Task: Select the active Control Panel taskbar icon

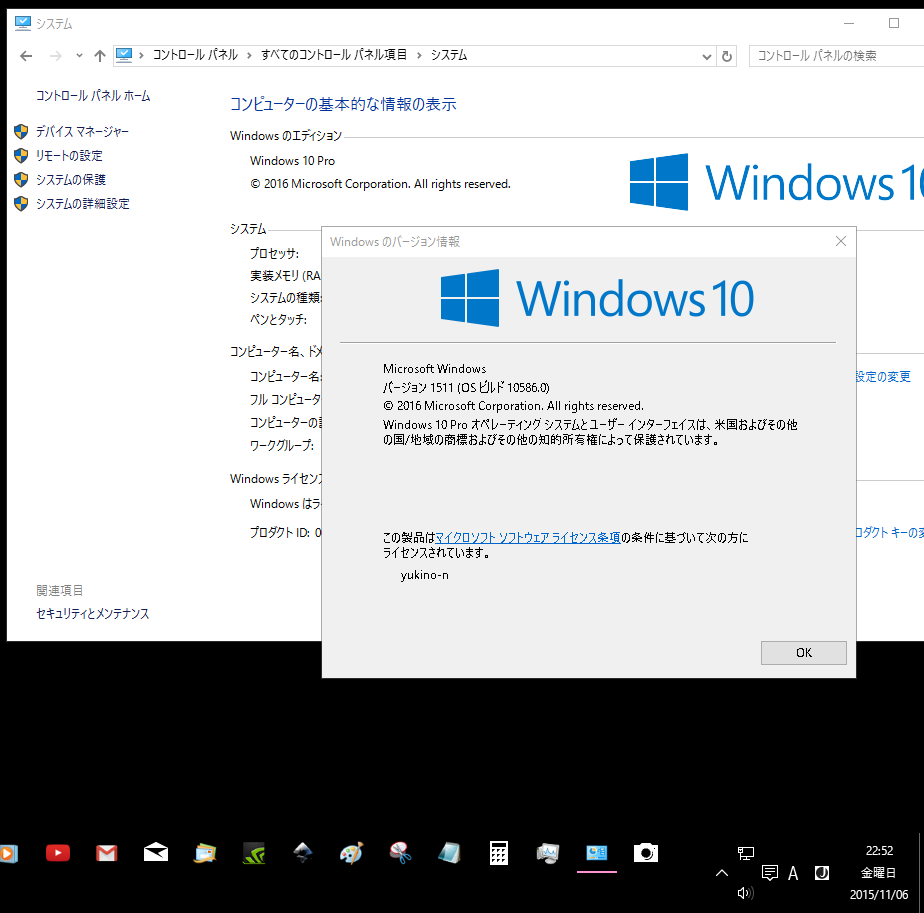Action: click(x=596, y=853)
